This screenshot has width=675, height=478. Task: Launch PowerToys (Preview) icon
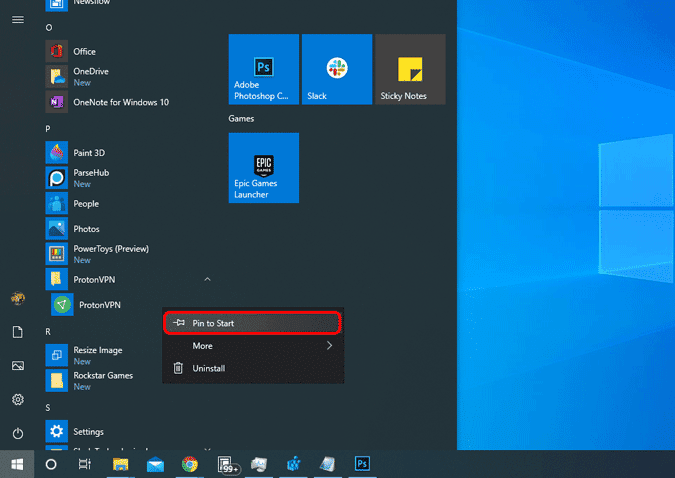(56, 254)
